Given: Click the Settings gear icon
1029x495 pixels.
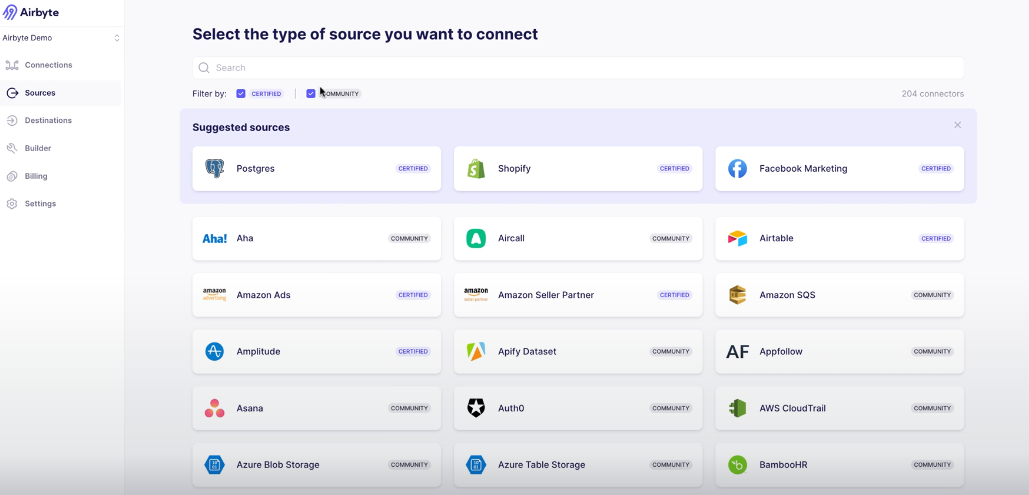Looking at the screenshot, I should pos(12,204).
